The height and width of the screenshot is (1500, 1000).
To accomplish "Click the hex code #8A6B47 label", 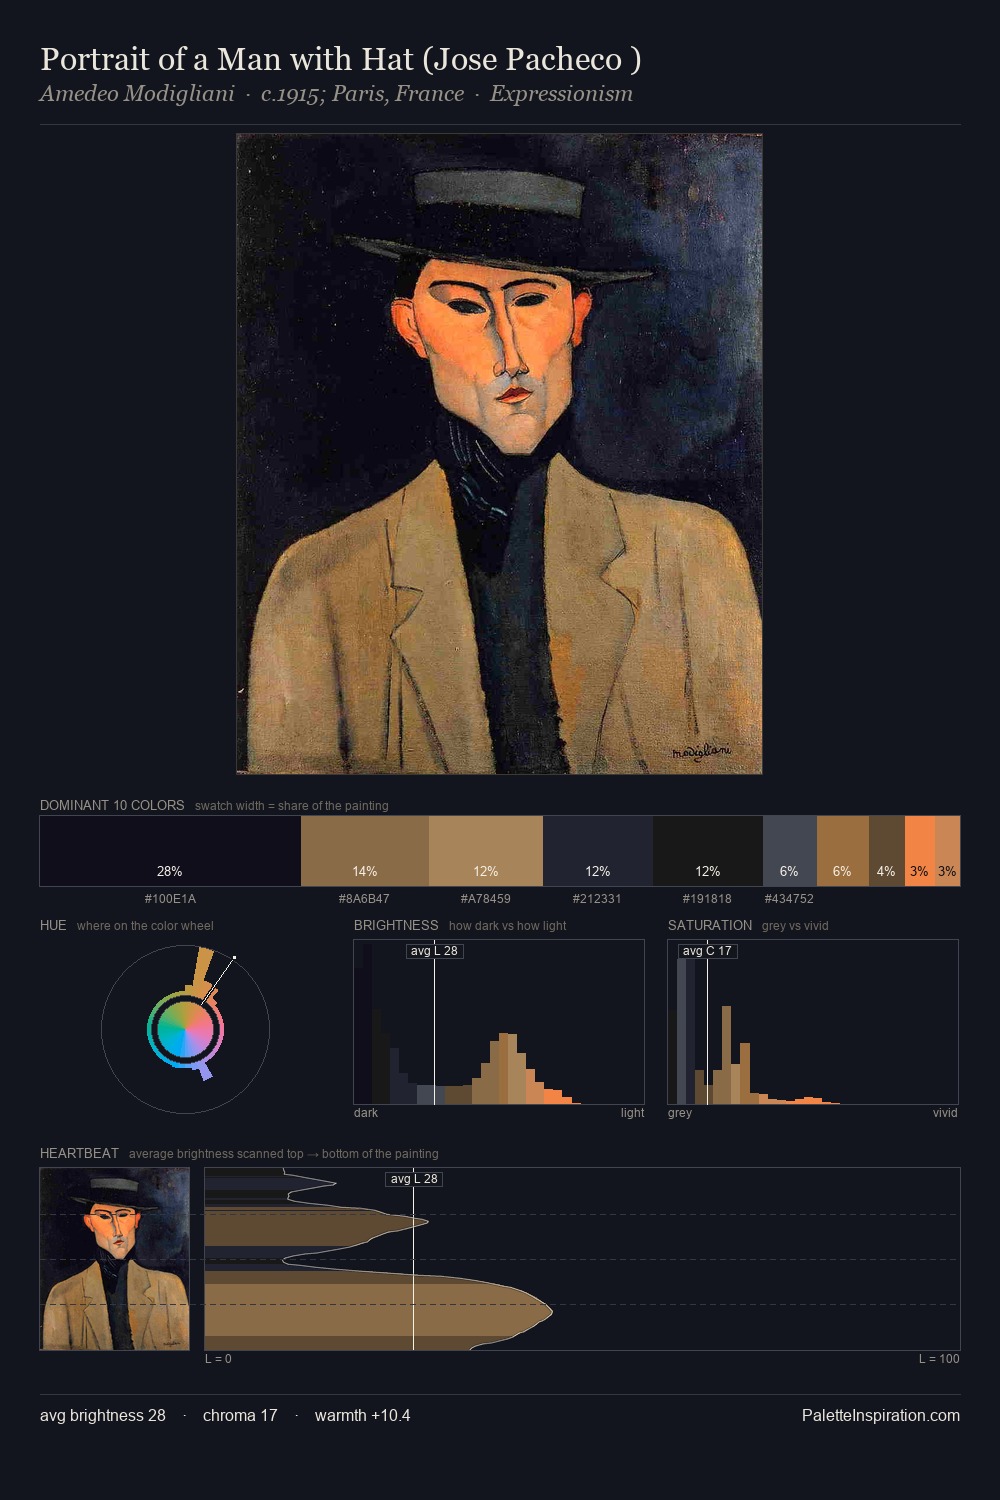I will point(364,898).
